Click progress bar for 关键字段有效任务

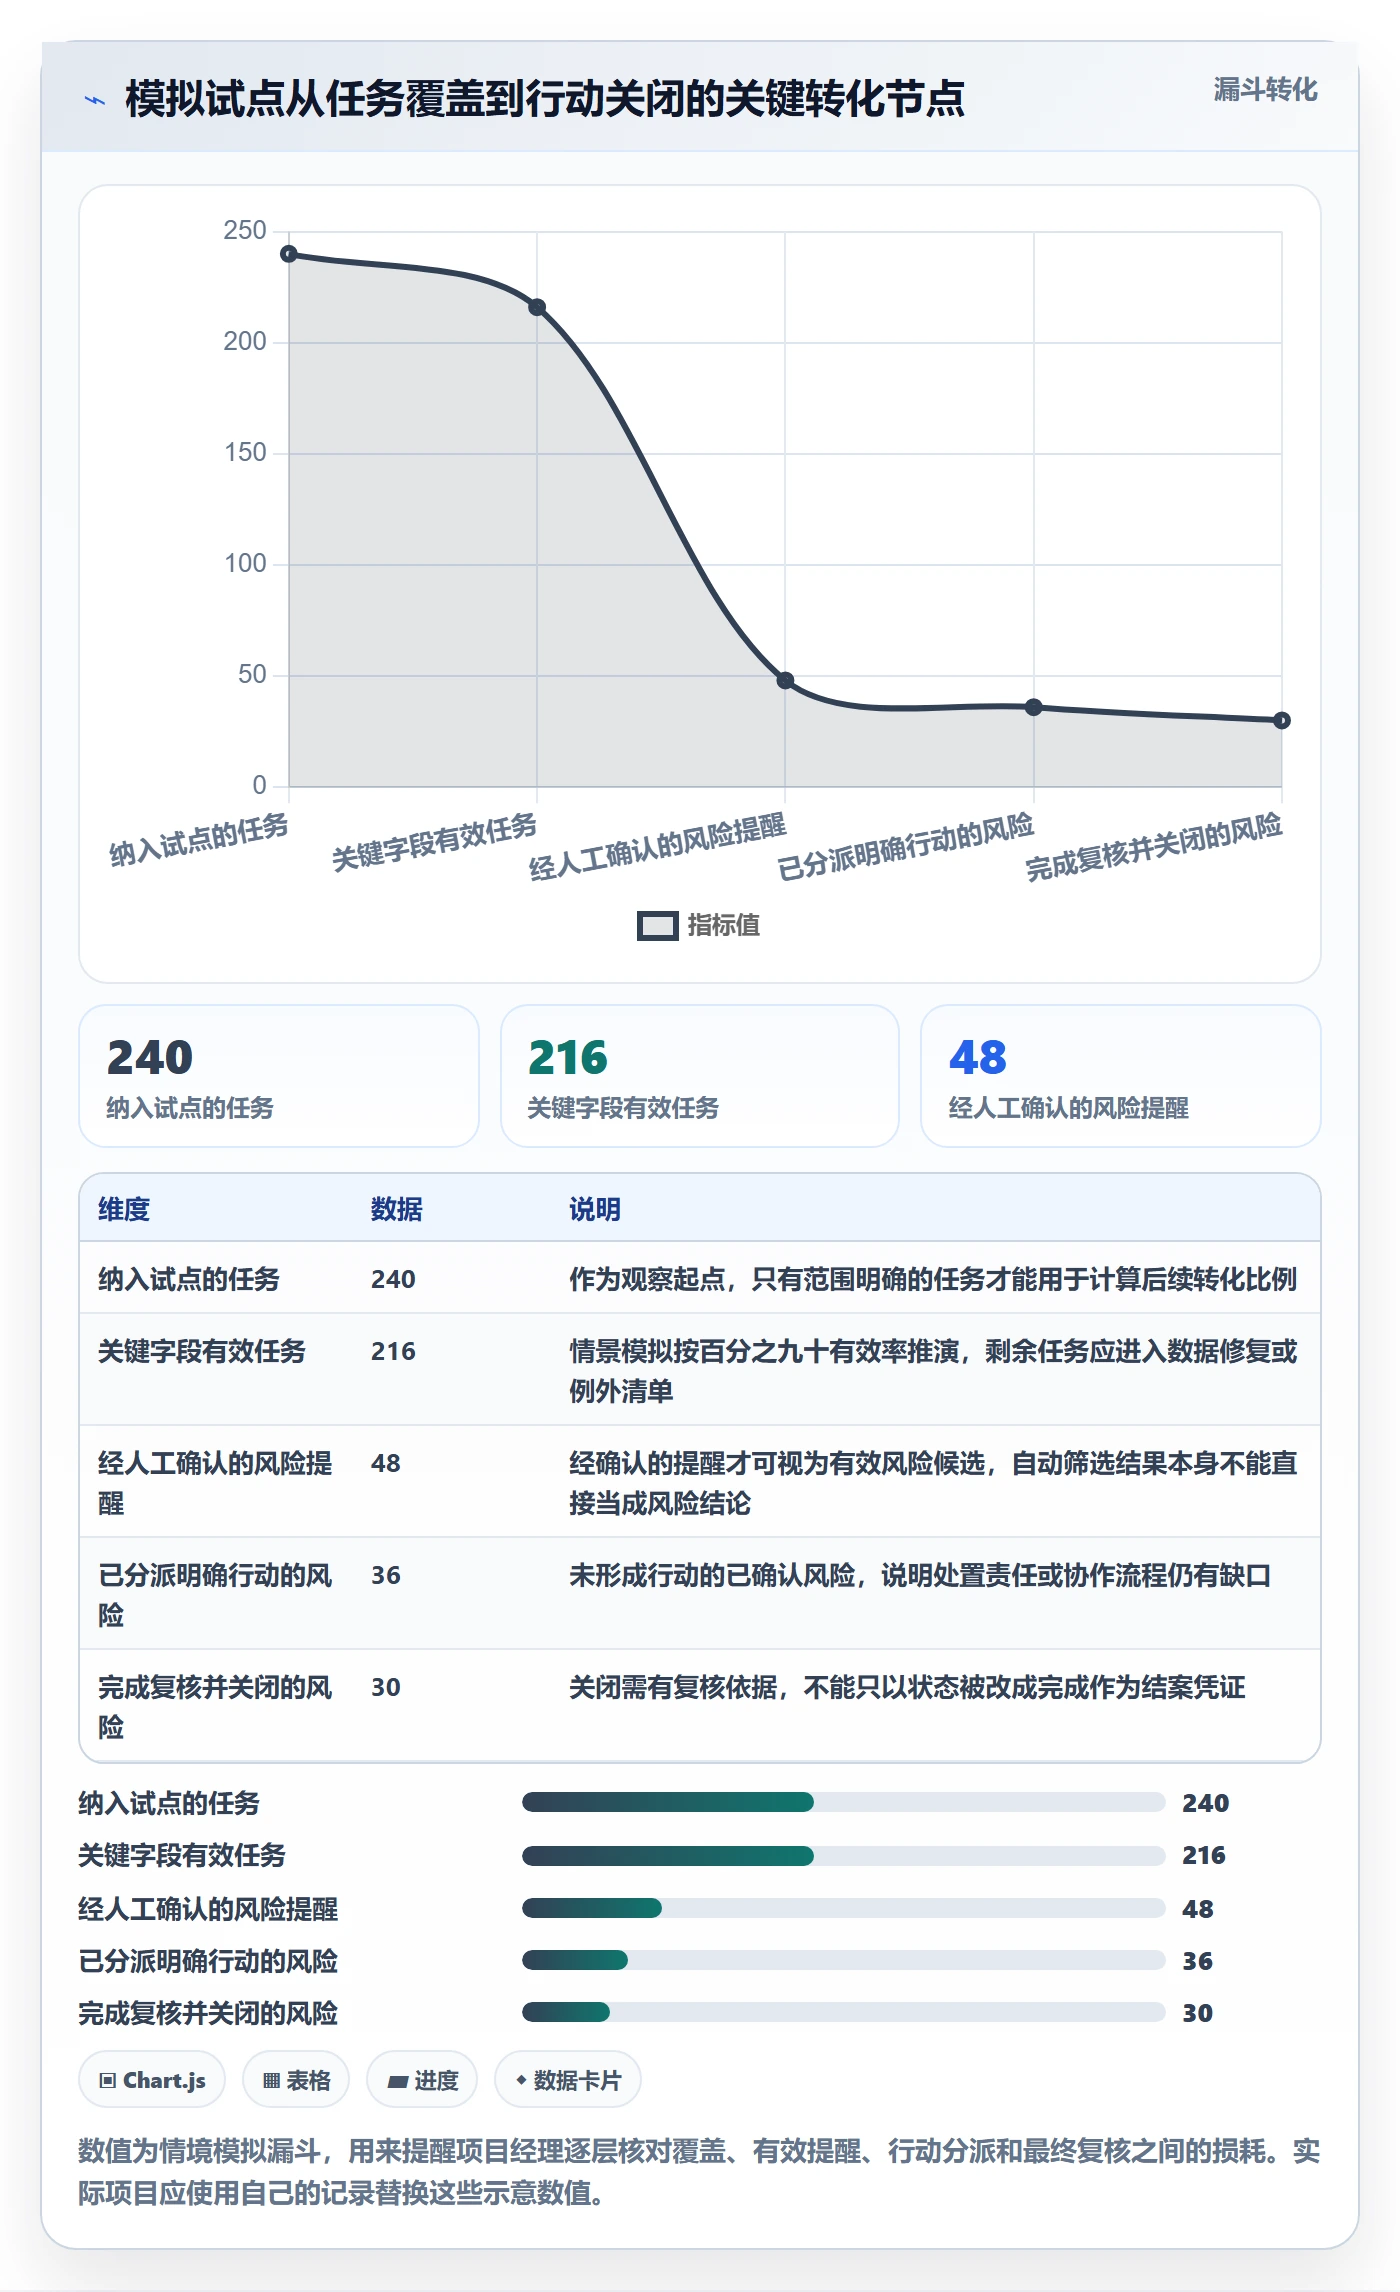pyautogui.click(x=843, y=1856)
